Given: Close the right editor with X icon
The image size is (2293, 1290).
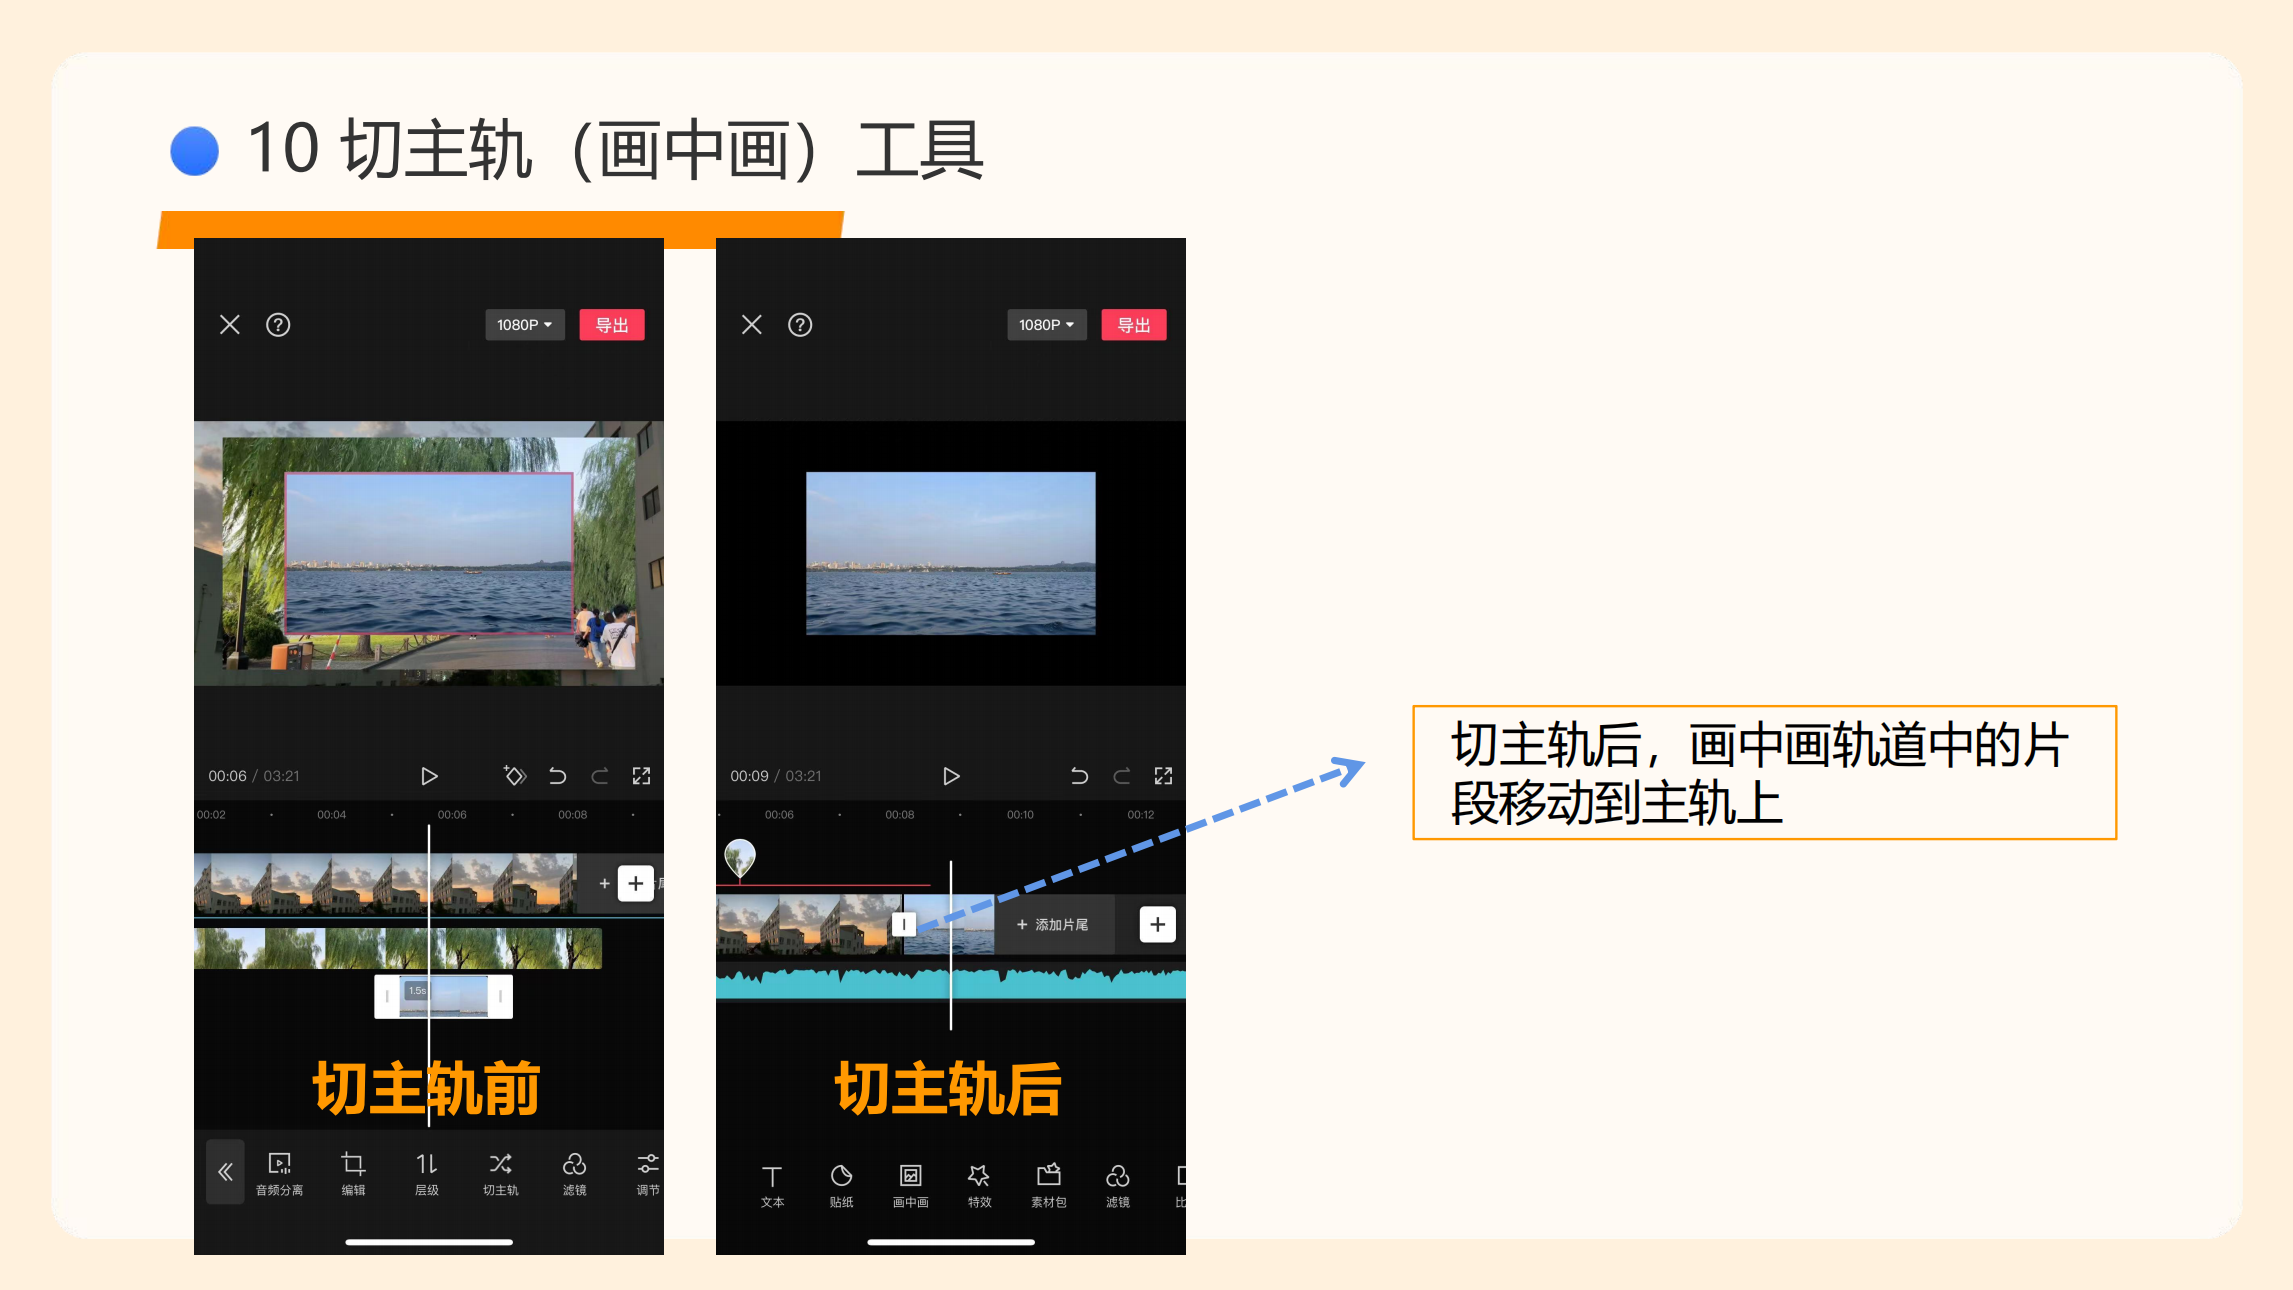Looking at the screenshot, I should 752,325.
